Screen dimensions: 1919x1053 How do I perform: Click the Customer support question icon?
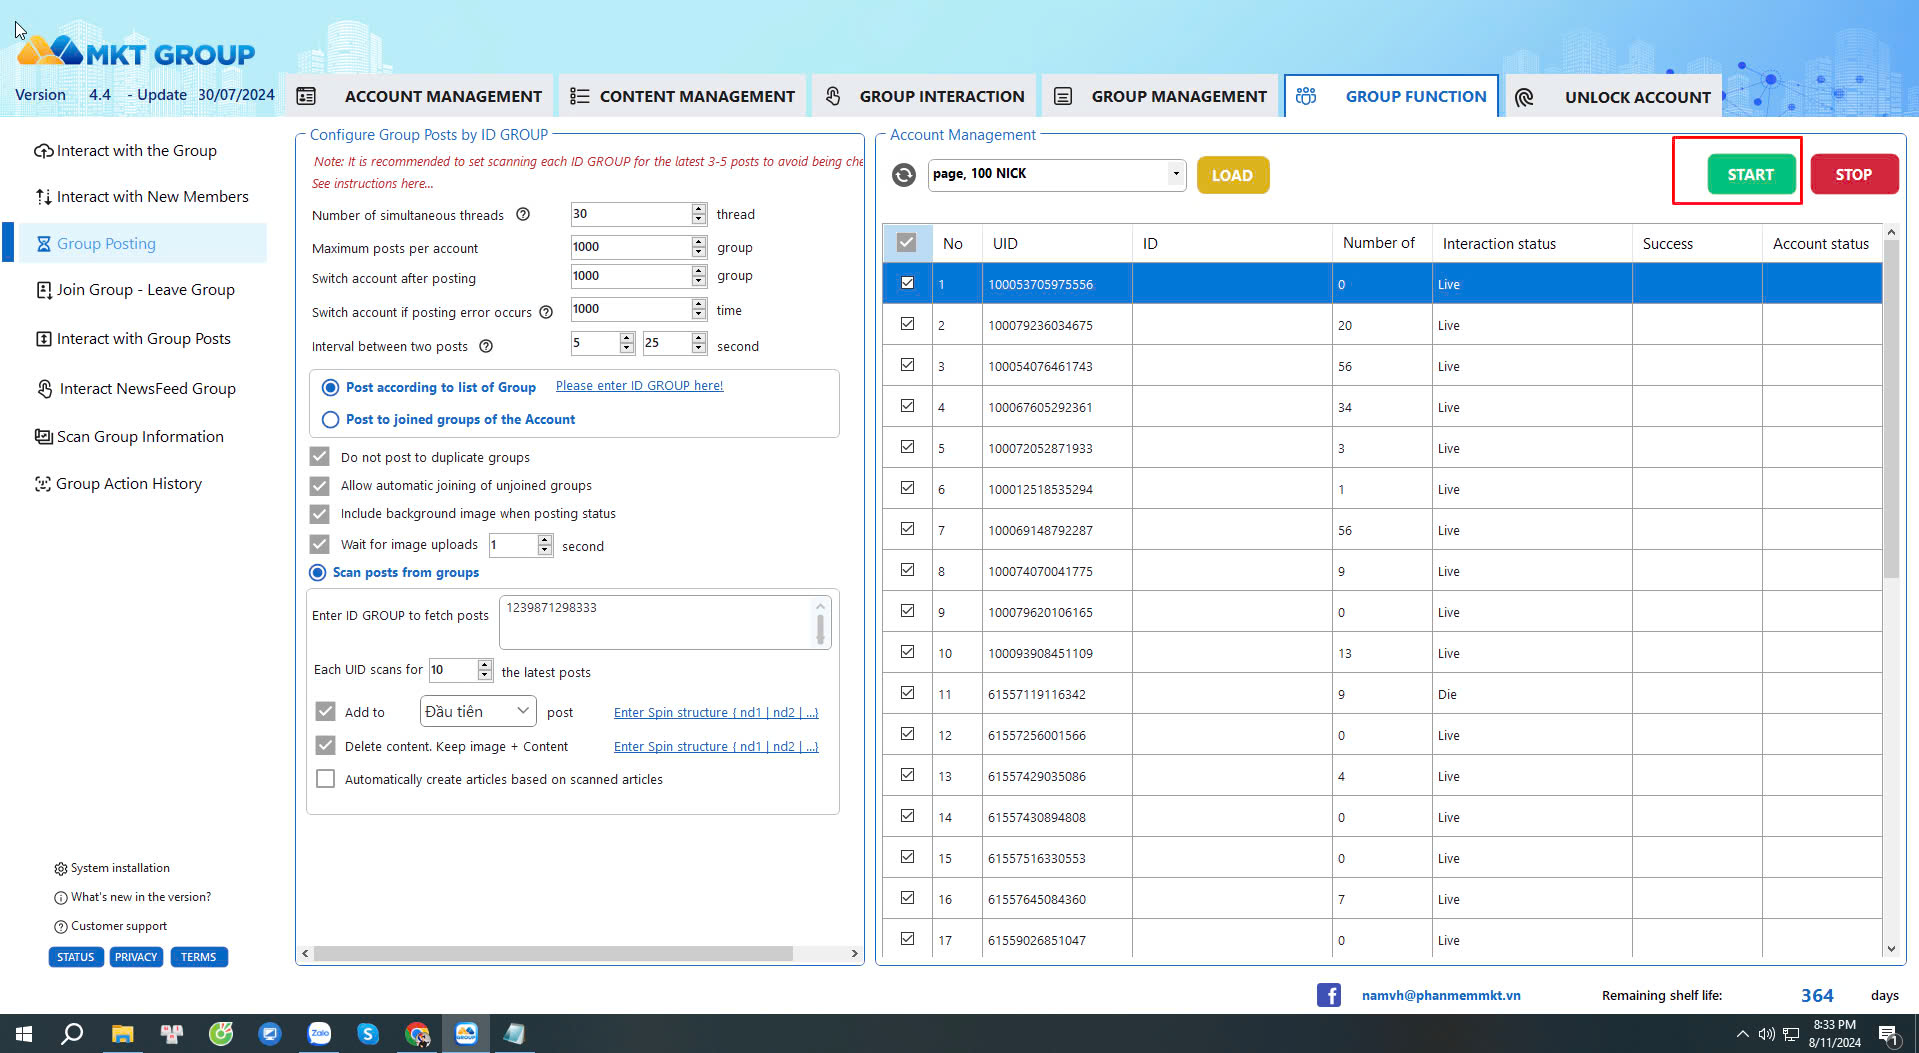tap(61, 927)
